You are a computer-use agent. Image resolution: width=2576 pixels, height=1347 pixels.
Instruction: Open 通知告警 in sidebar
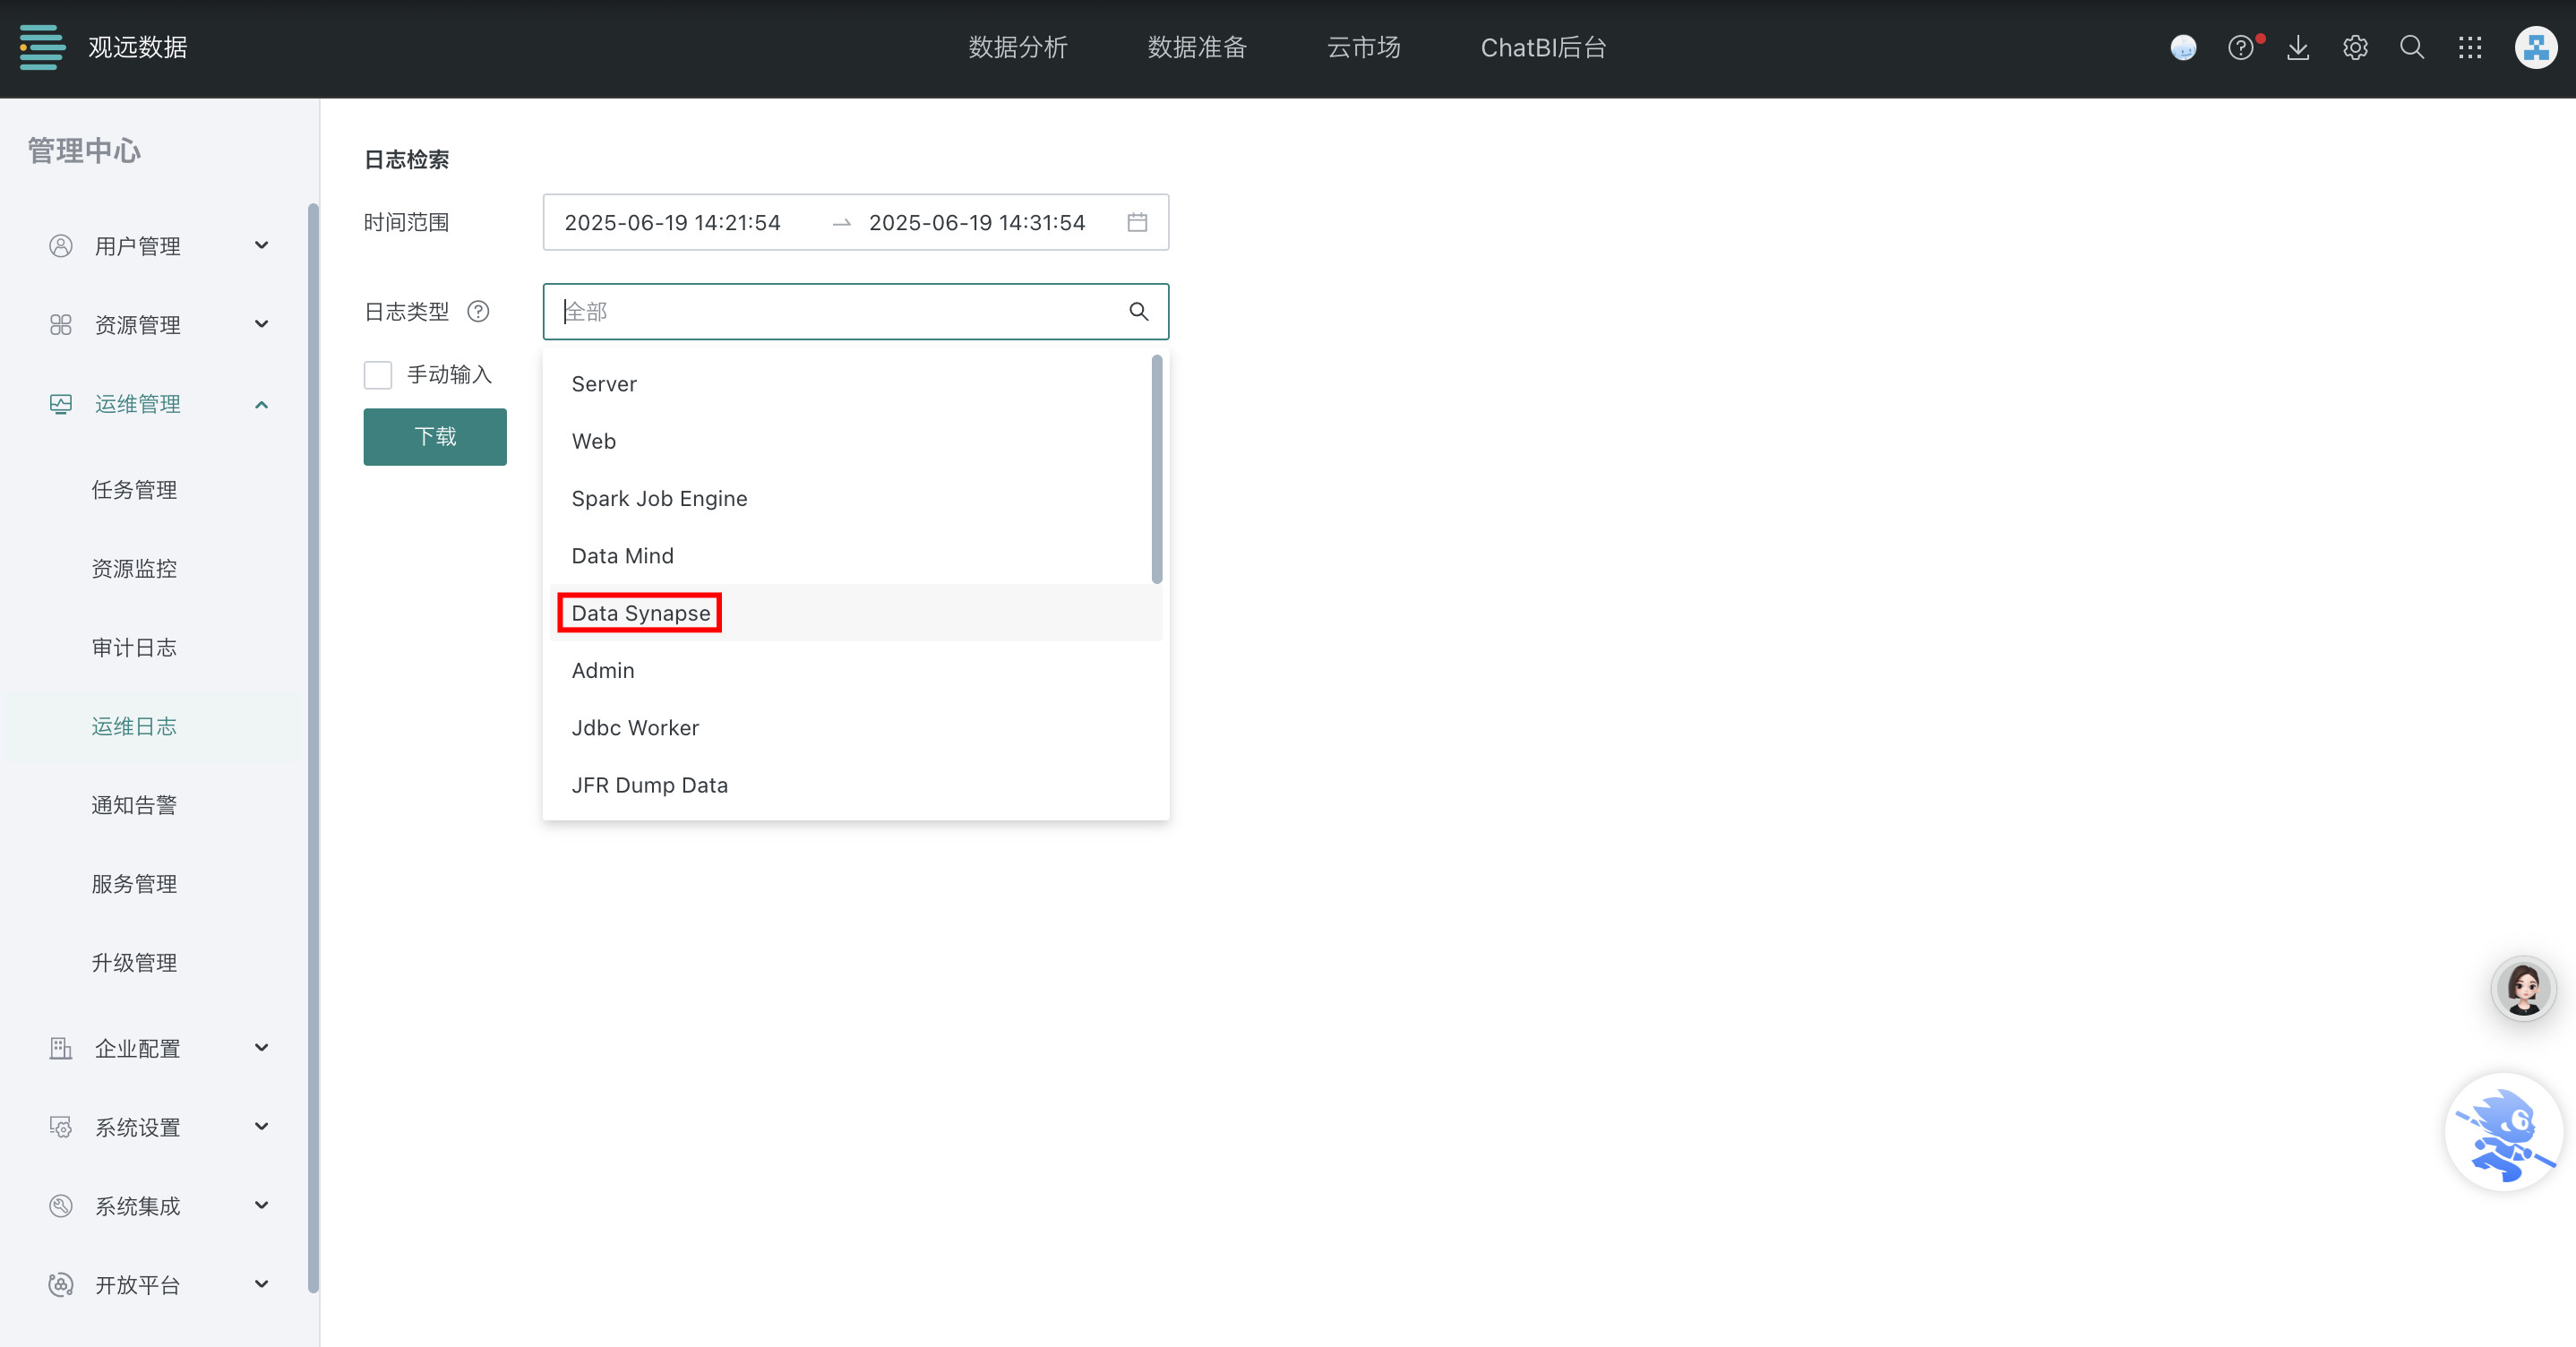click(x=134, y=804)
